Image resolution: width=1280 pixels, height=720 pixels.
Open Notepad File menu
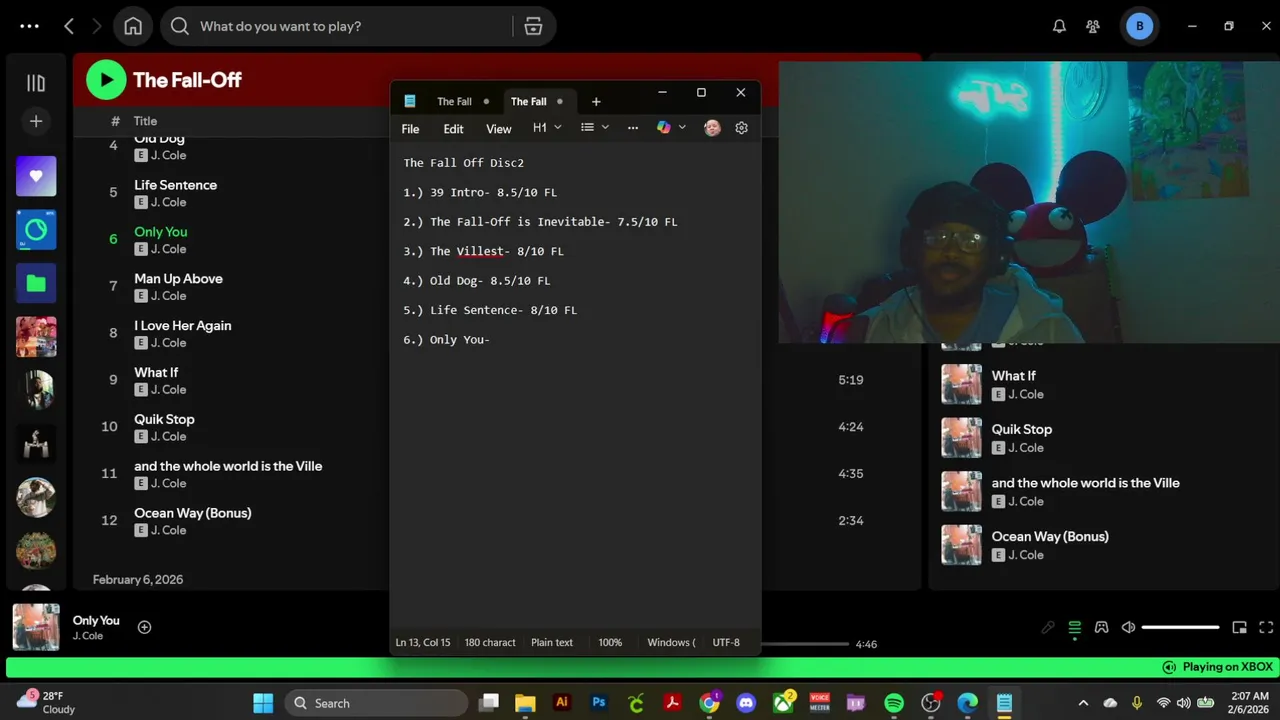(x=410, y=128)
